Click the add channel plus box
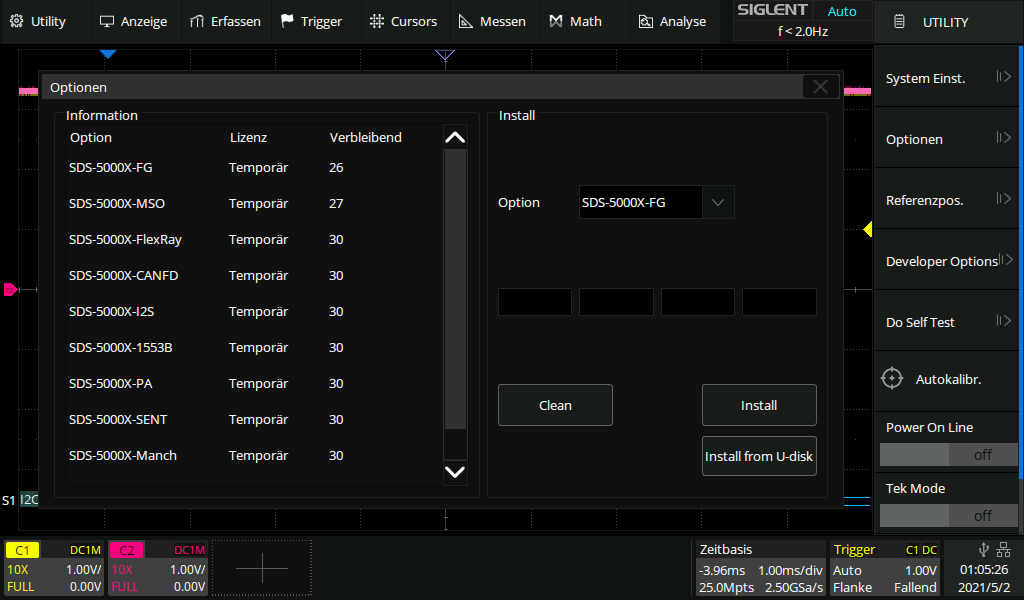This screenshot has width=1024, height=600. click(x=262, y=569)
